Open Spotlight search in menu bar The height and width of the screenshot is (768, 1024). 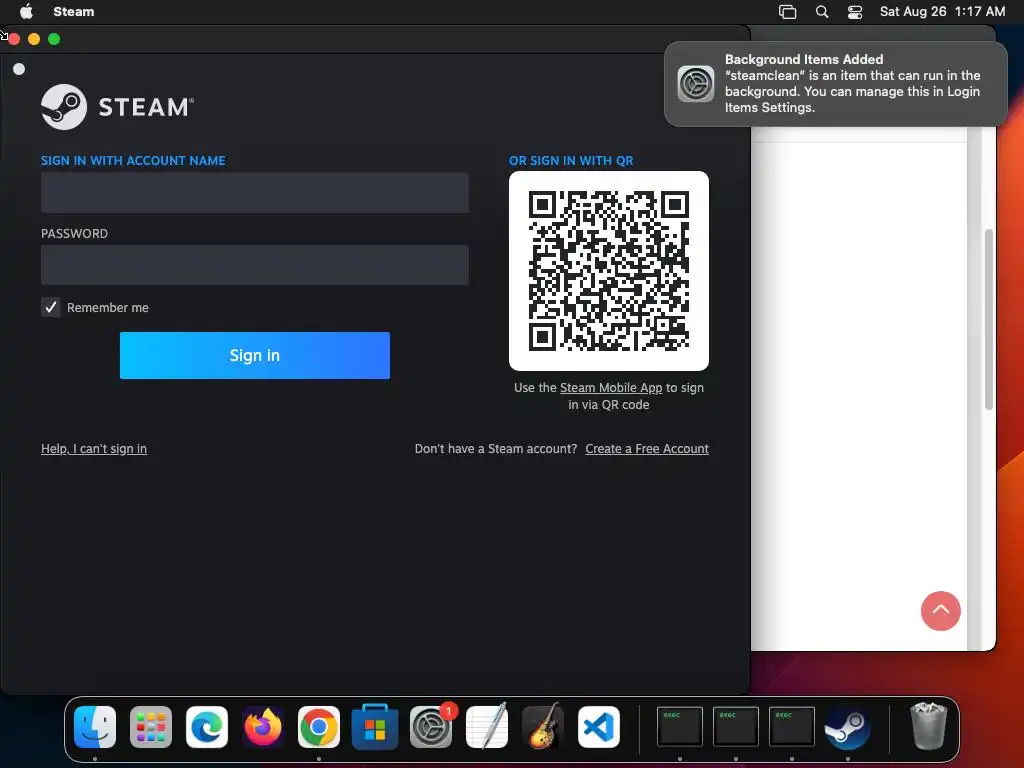[x=822, y=12]
